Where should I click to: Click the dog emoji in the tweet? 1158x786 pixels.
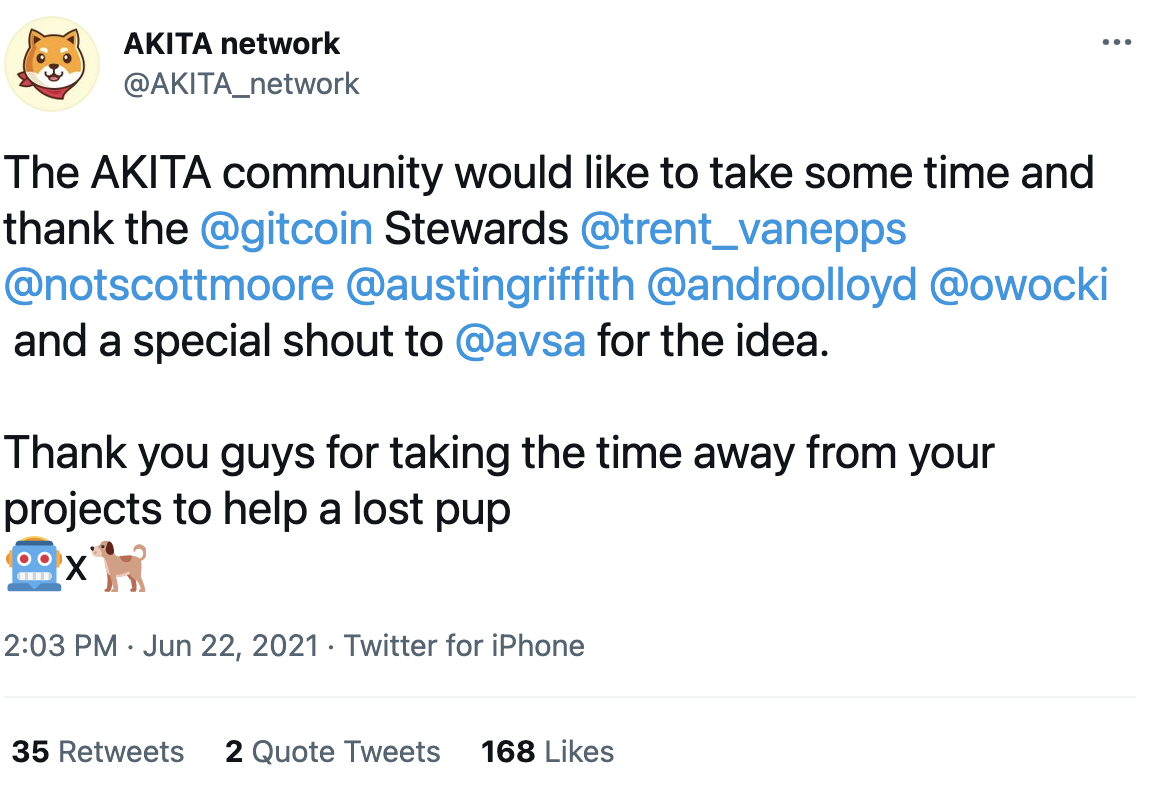(120, 566)
